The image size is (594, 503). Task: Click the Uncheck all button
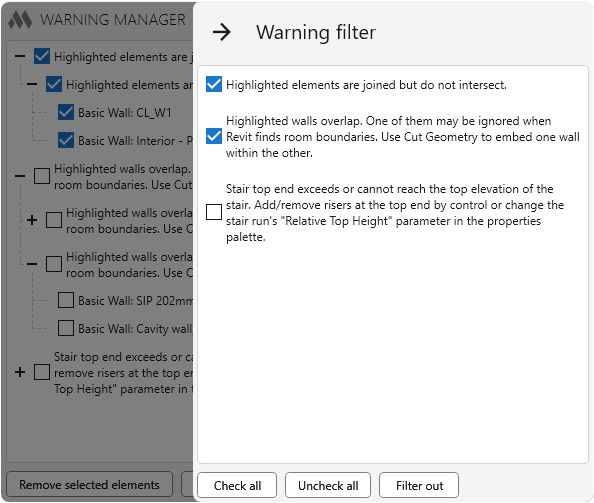pyautogui.click(x=328, y=485)
